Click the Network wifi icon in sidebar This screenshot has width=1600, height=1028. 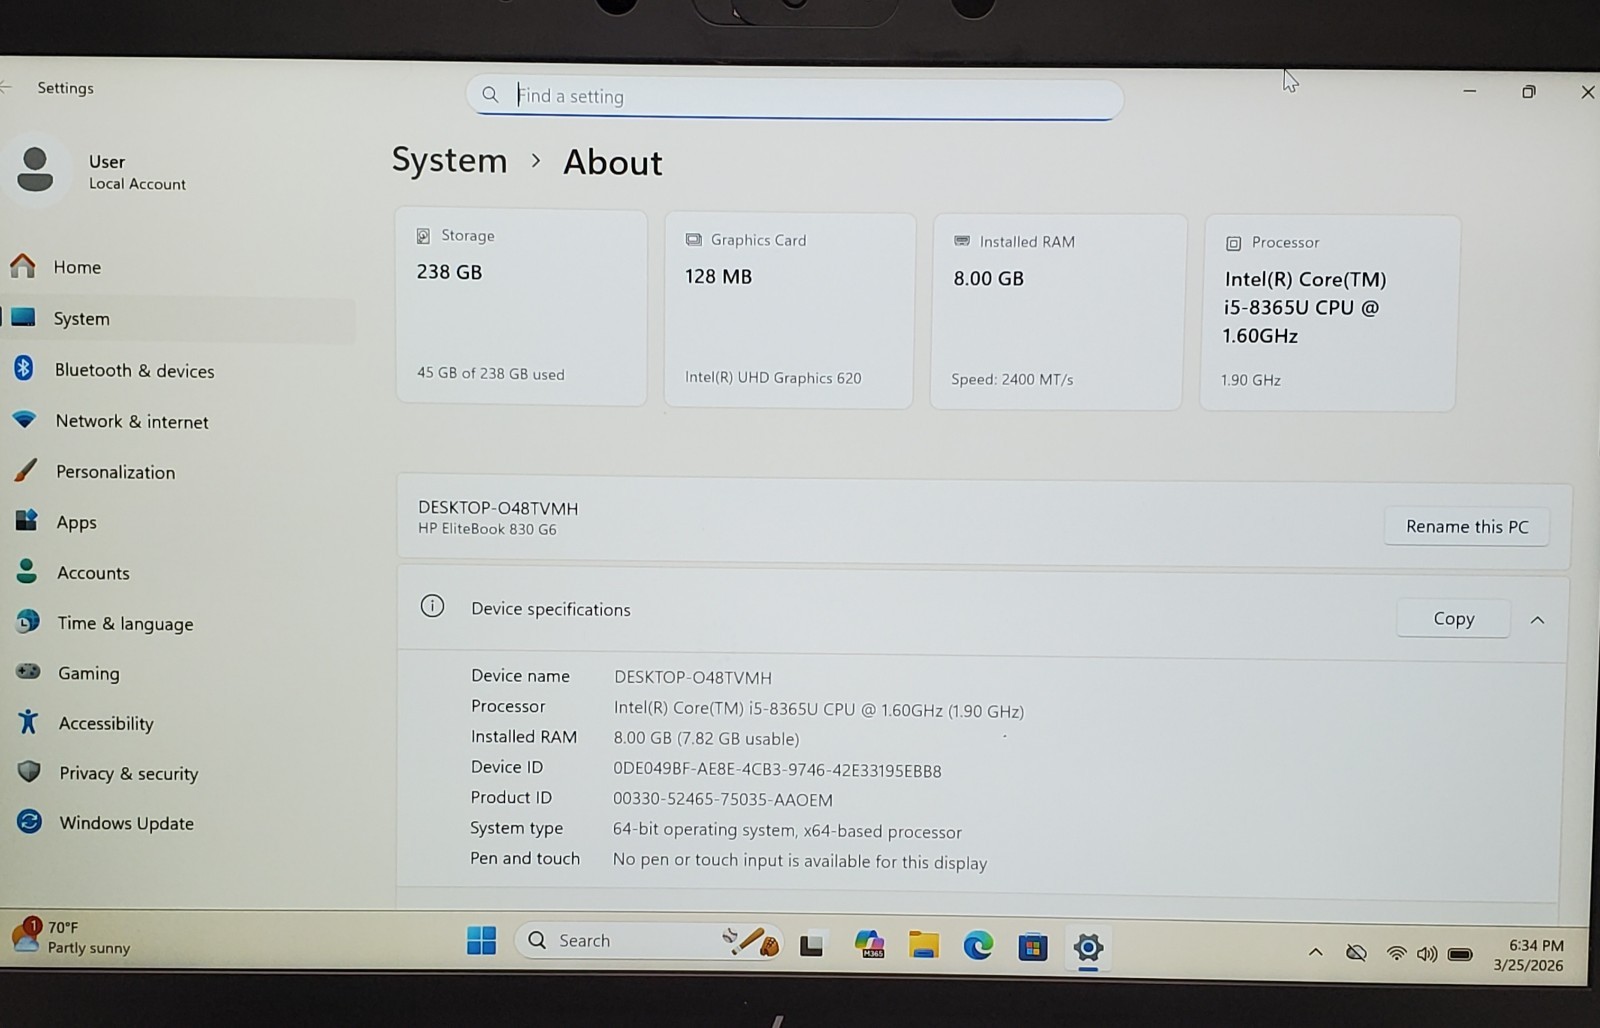pos(25,419)
